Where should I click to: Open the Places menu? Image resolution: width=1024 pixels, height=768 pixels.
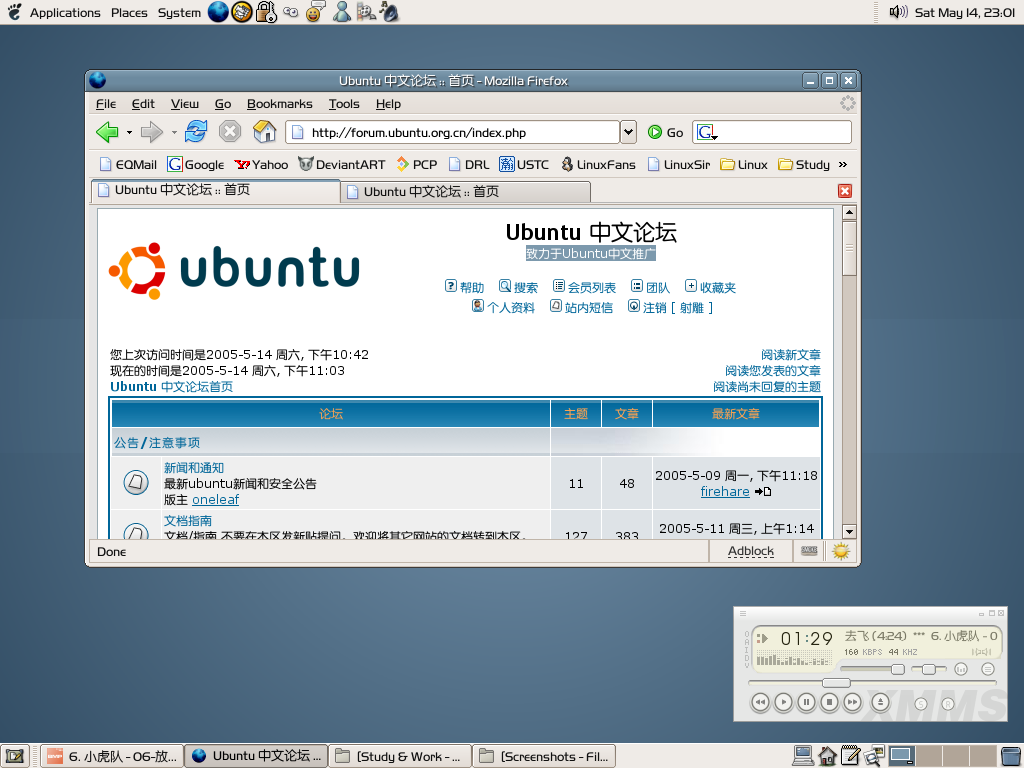click(129, 12)
